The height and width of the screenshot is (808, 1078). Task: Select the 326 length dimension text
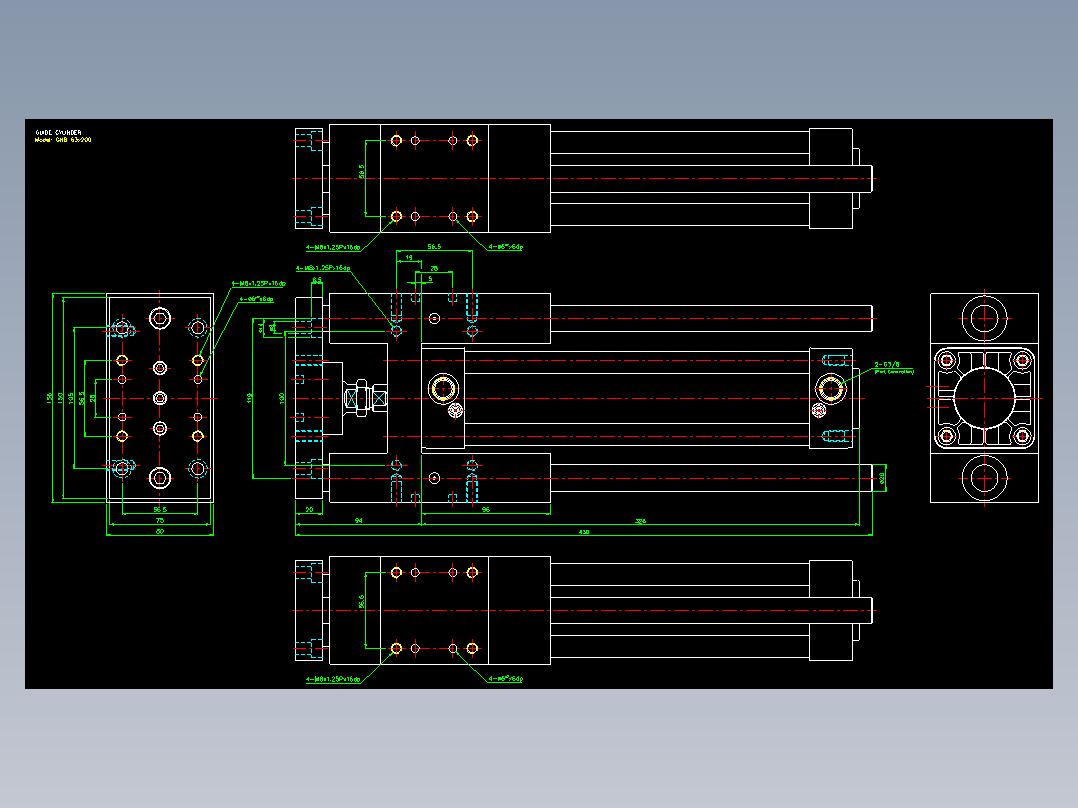coord(640,521)
